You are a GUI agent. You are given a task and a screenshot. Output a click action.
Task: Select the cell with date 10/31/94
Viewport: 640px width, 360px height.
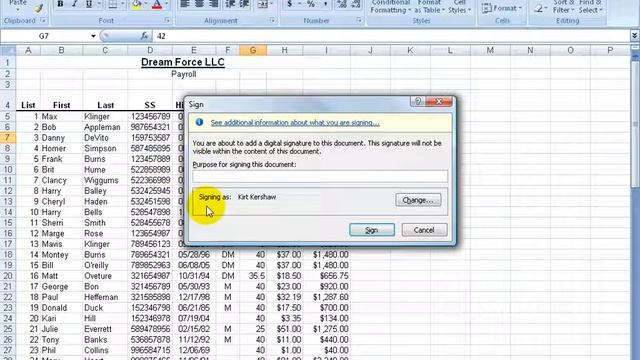pos(194,276)
